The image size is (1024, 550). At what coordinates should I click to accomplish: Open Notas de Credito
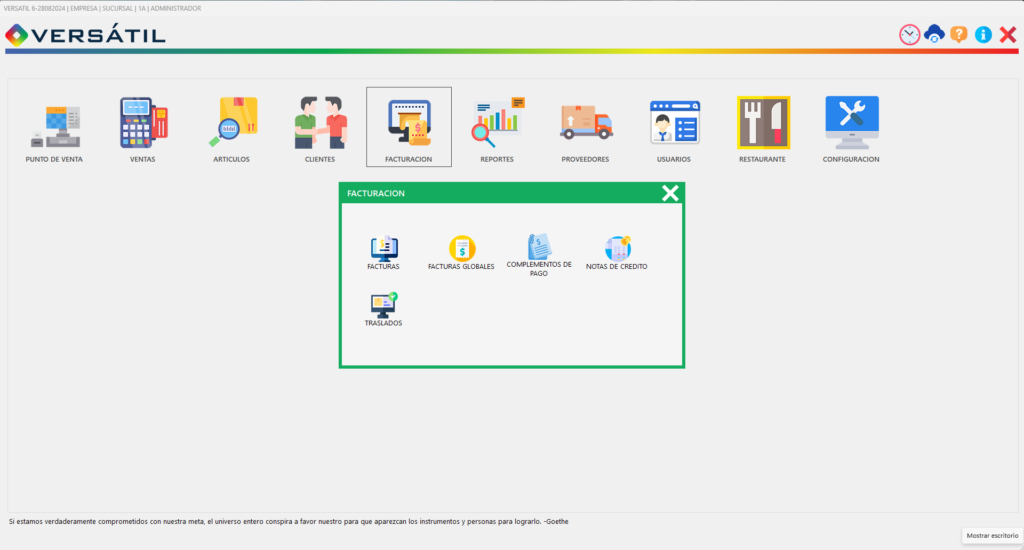pos(616,253)
